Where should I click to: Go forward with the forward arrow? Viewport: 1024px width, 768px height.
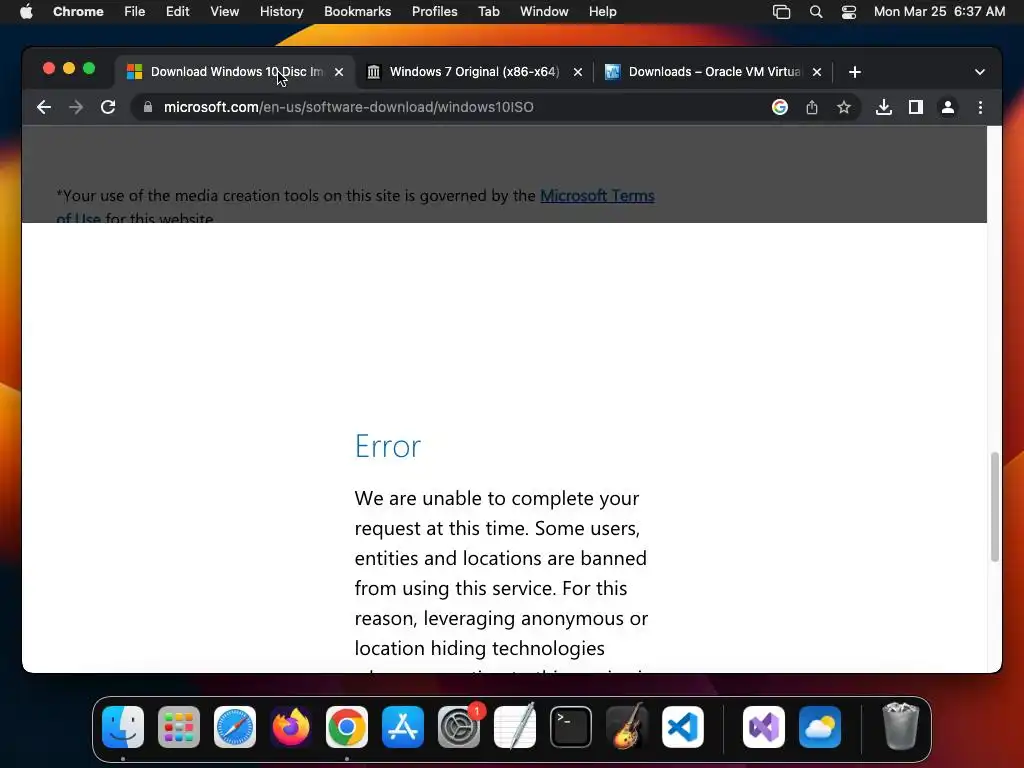(76, 107)
